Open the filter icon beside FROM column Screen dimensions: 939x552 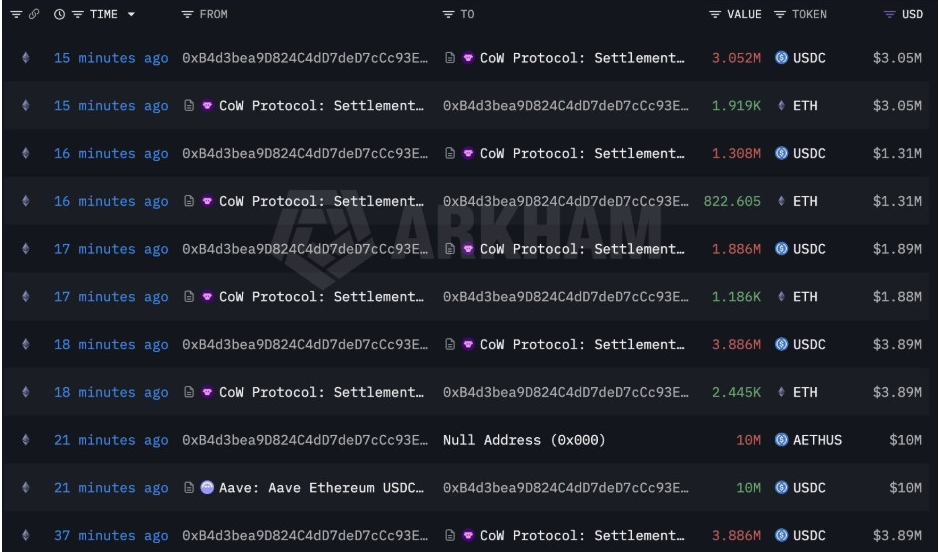click(187, 14)
